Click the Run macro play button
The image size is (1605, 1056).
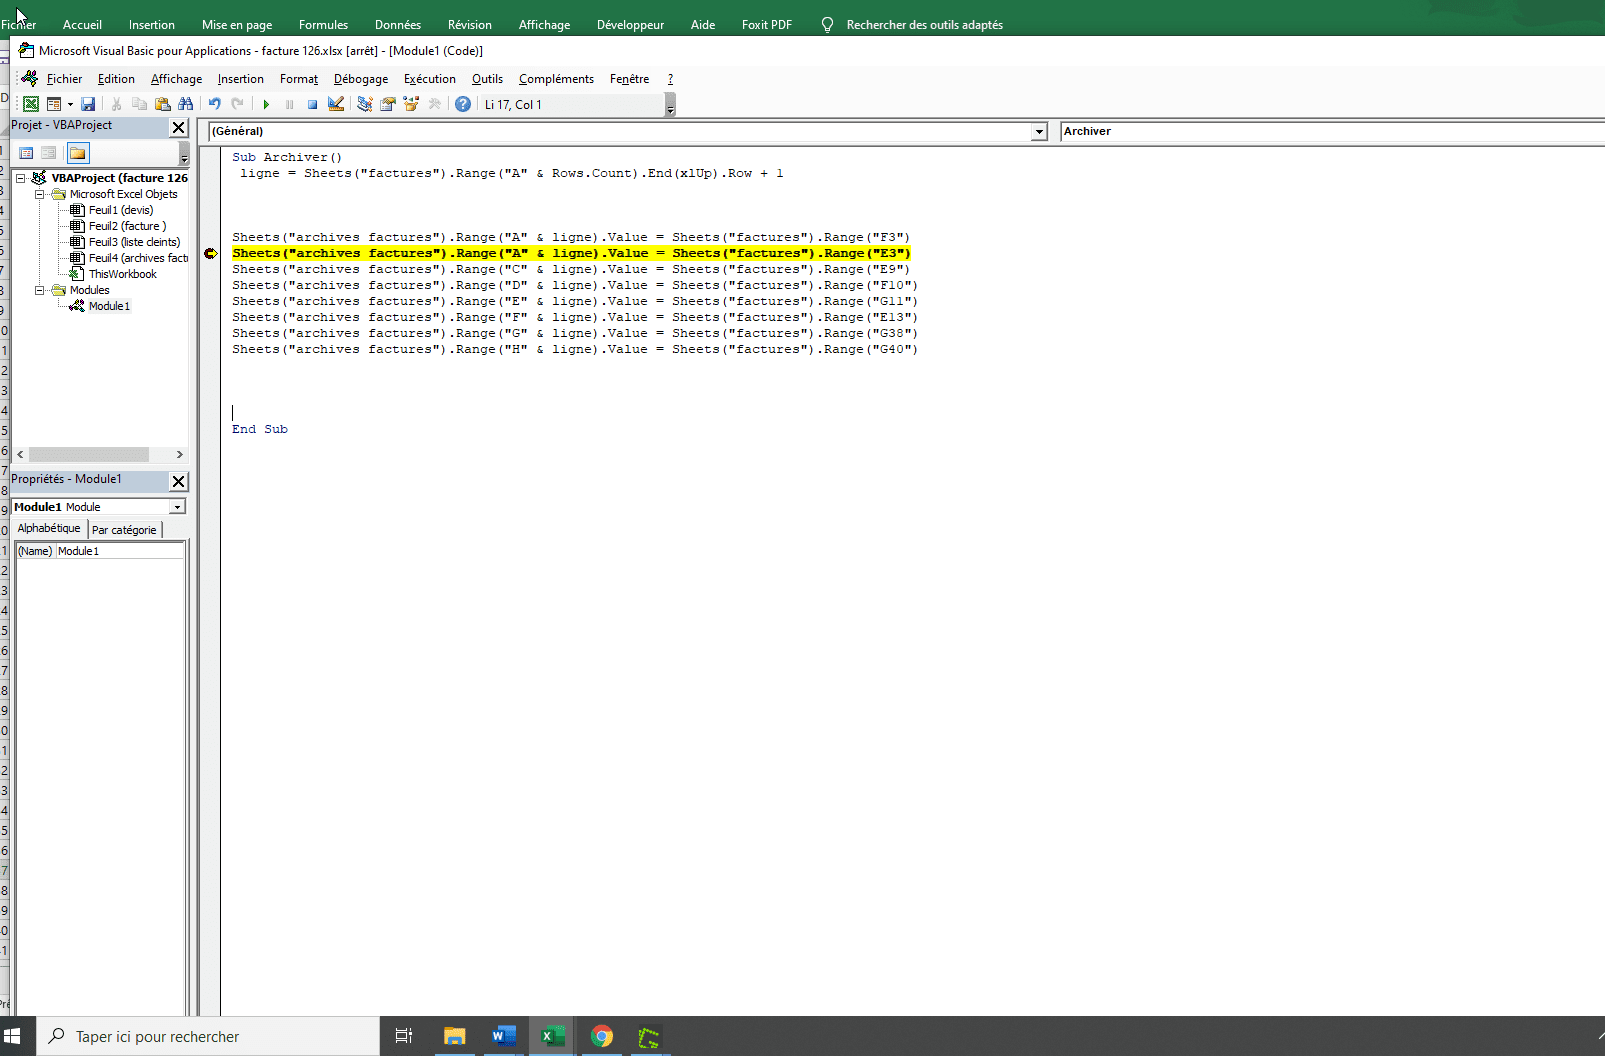(266, 104)
